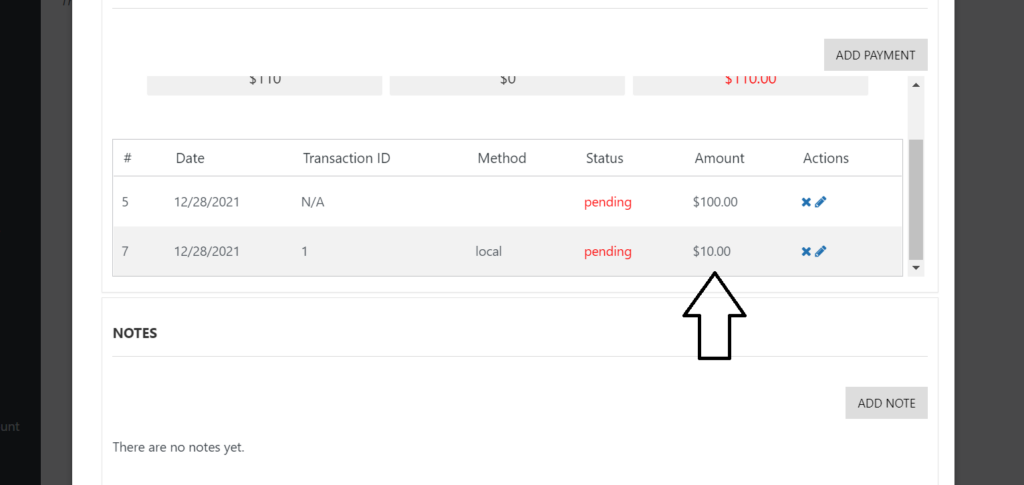Click the payments list scrollbar thumb
This screenshot has height=485, width=1024.
coord(916,199)
